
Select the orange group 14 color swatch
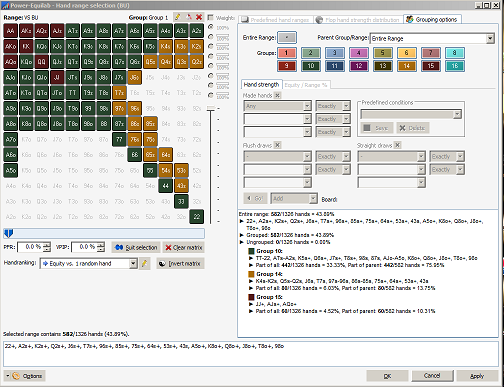point(407,66)
